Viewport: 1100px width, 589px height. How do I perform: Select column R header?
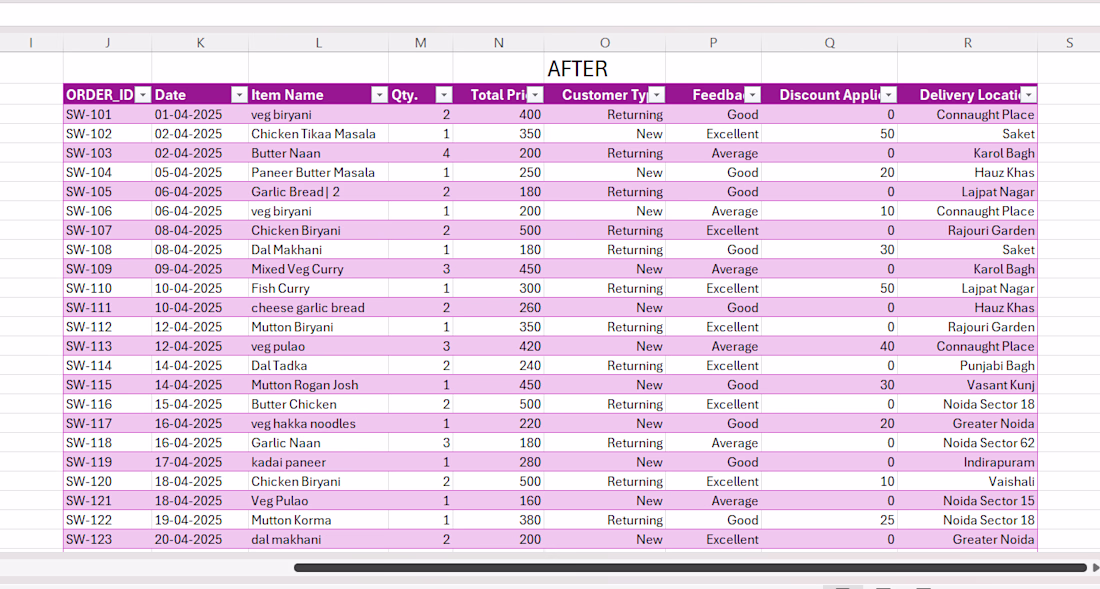967,43
